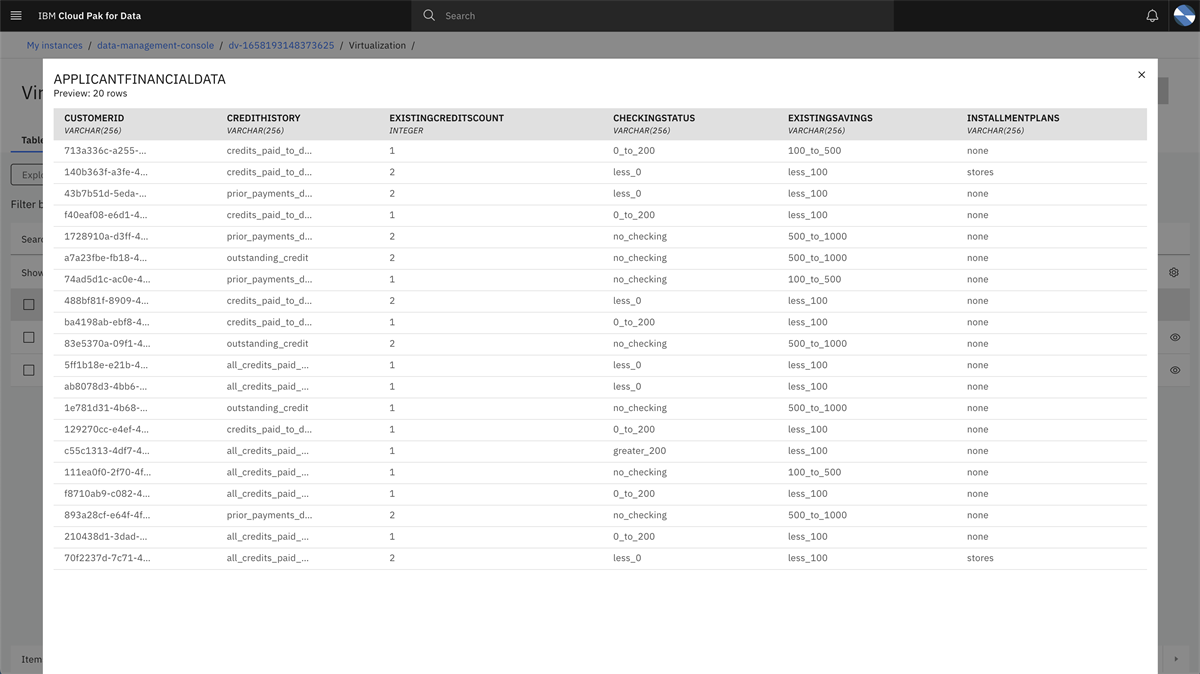Select the second table checkbox

(29, 337)
